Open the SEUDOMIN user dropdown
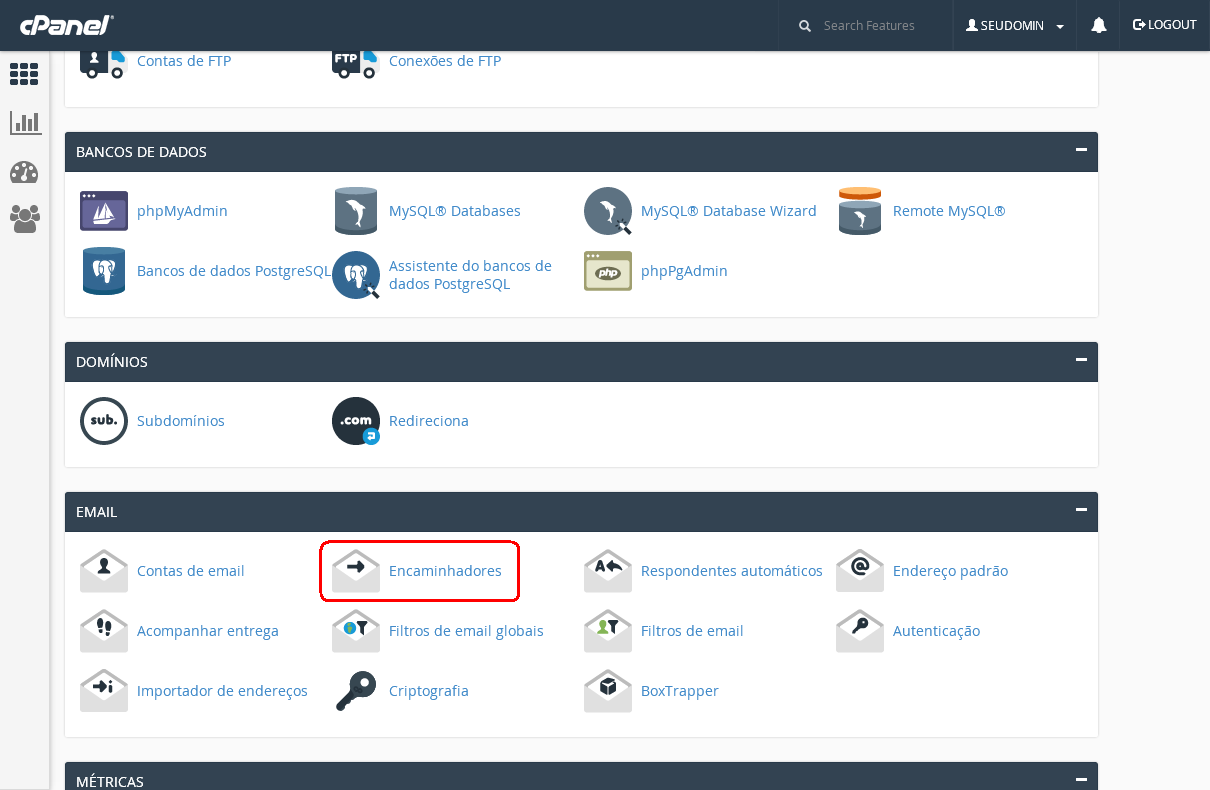Screen dimensions: 1210x790 click(1015, 26)
